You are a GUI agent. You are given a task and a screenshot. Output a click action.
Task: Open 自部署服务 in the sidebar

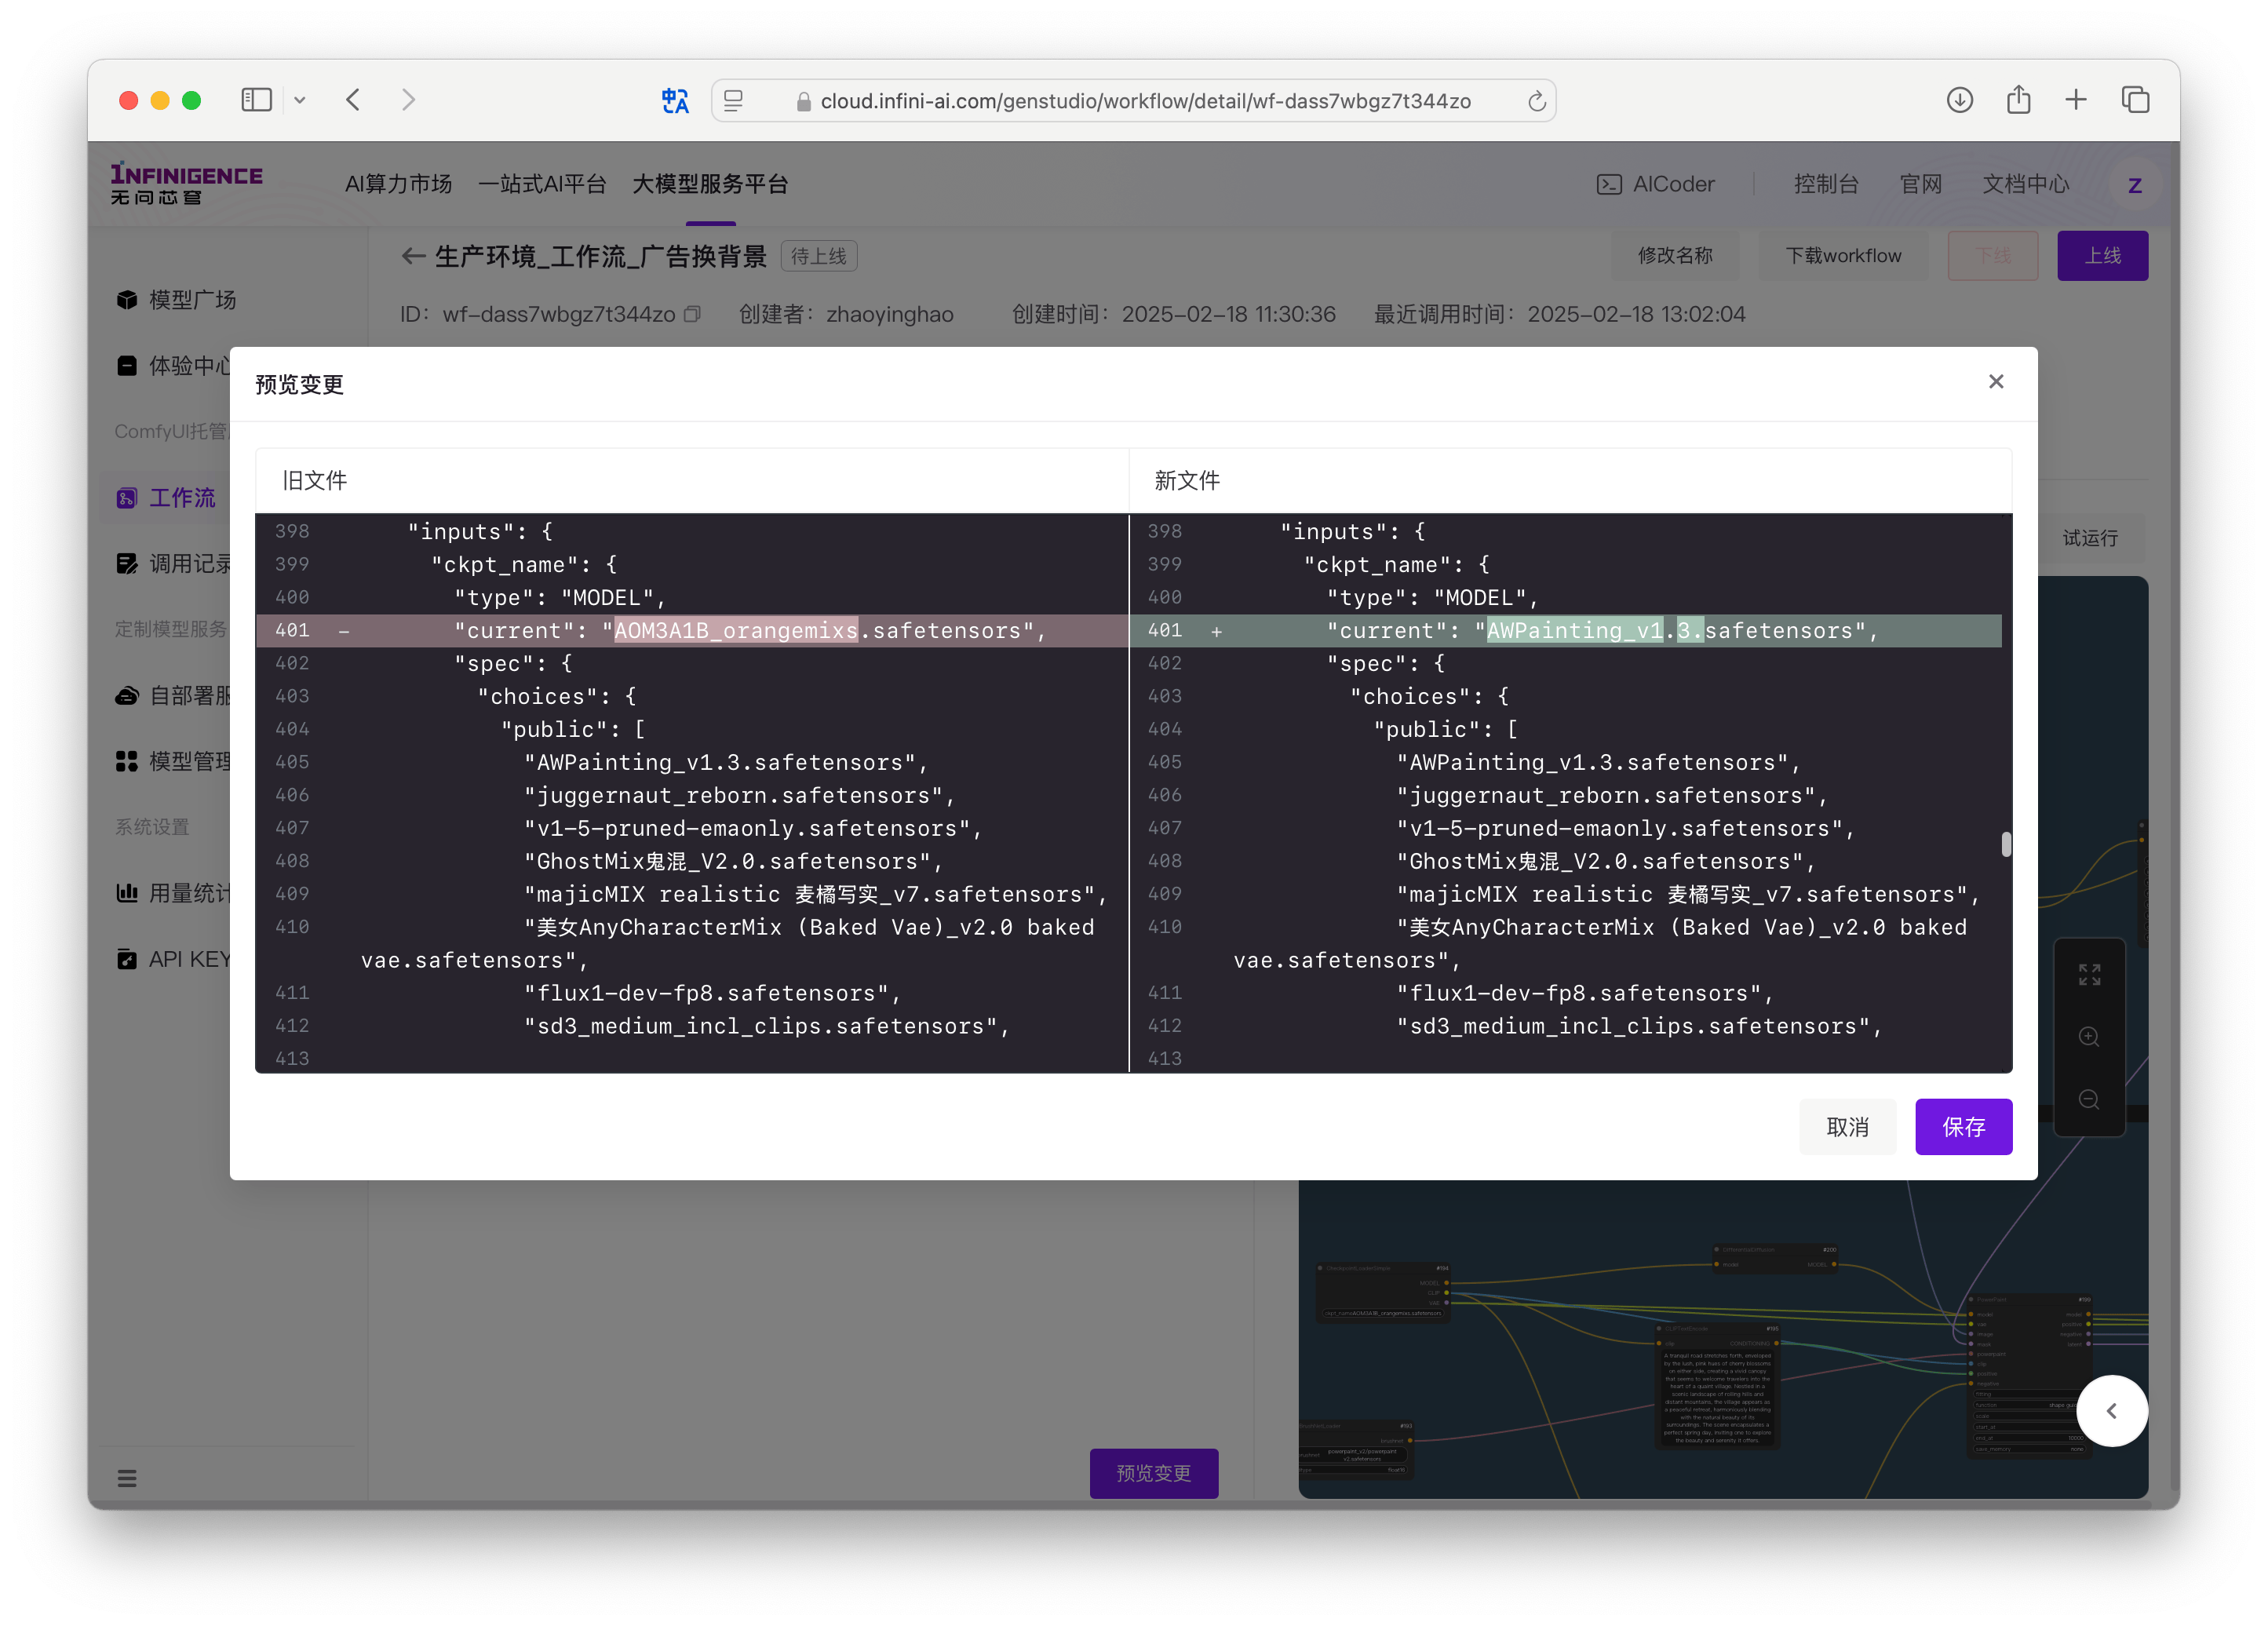click(x=172, y=696)
